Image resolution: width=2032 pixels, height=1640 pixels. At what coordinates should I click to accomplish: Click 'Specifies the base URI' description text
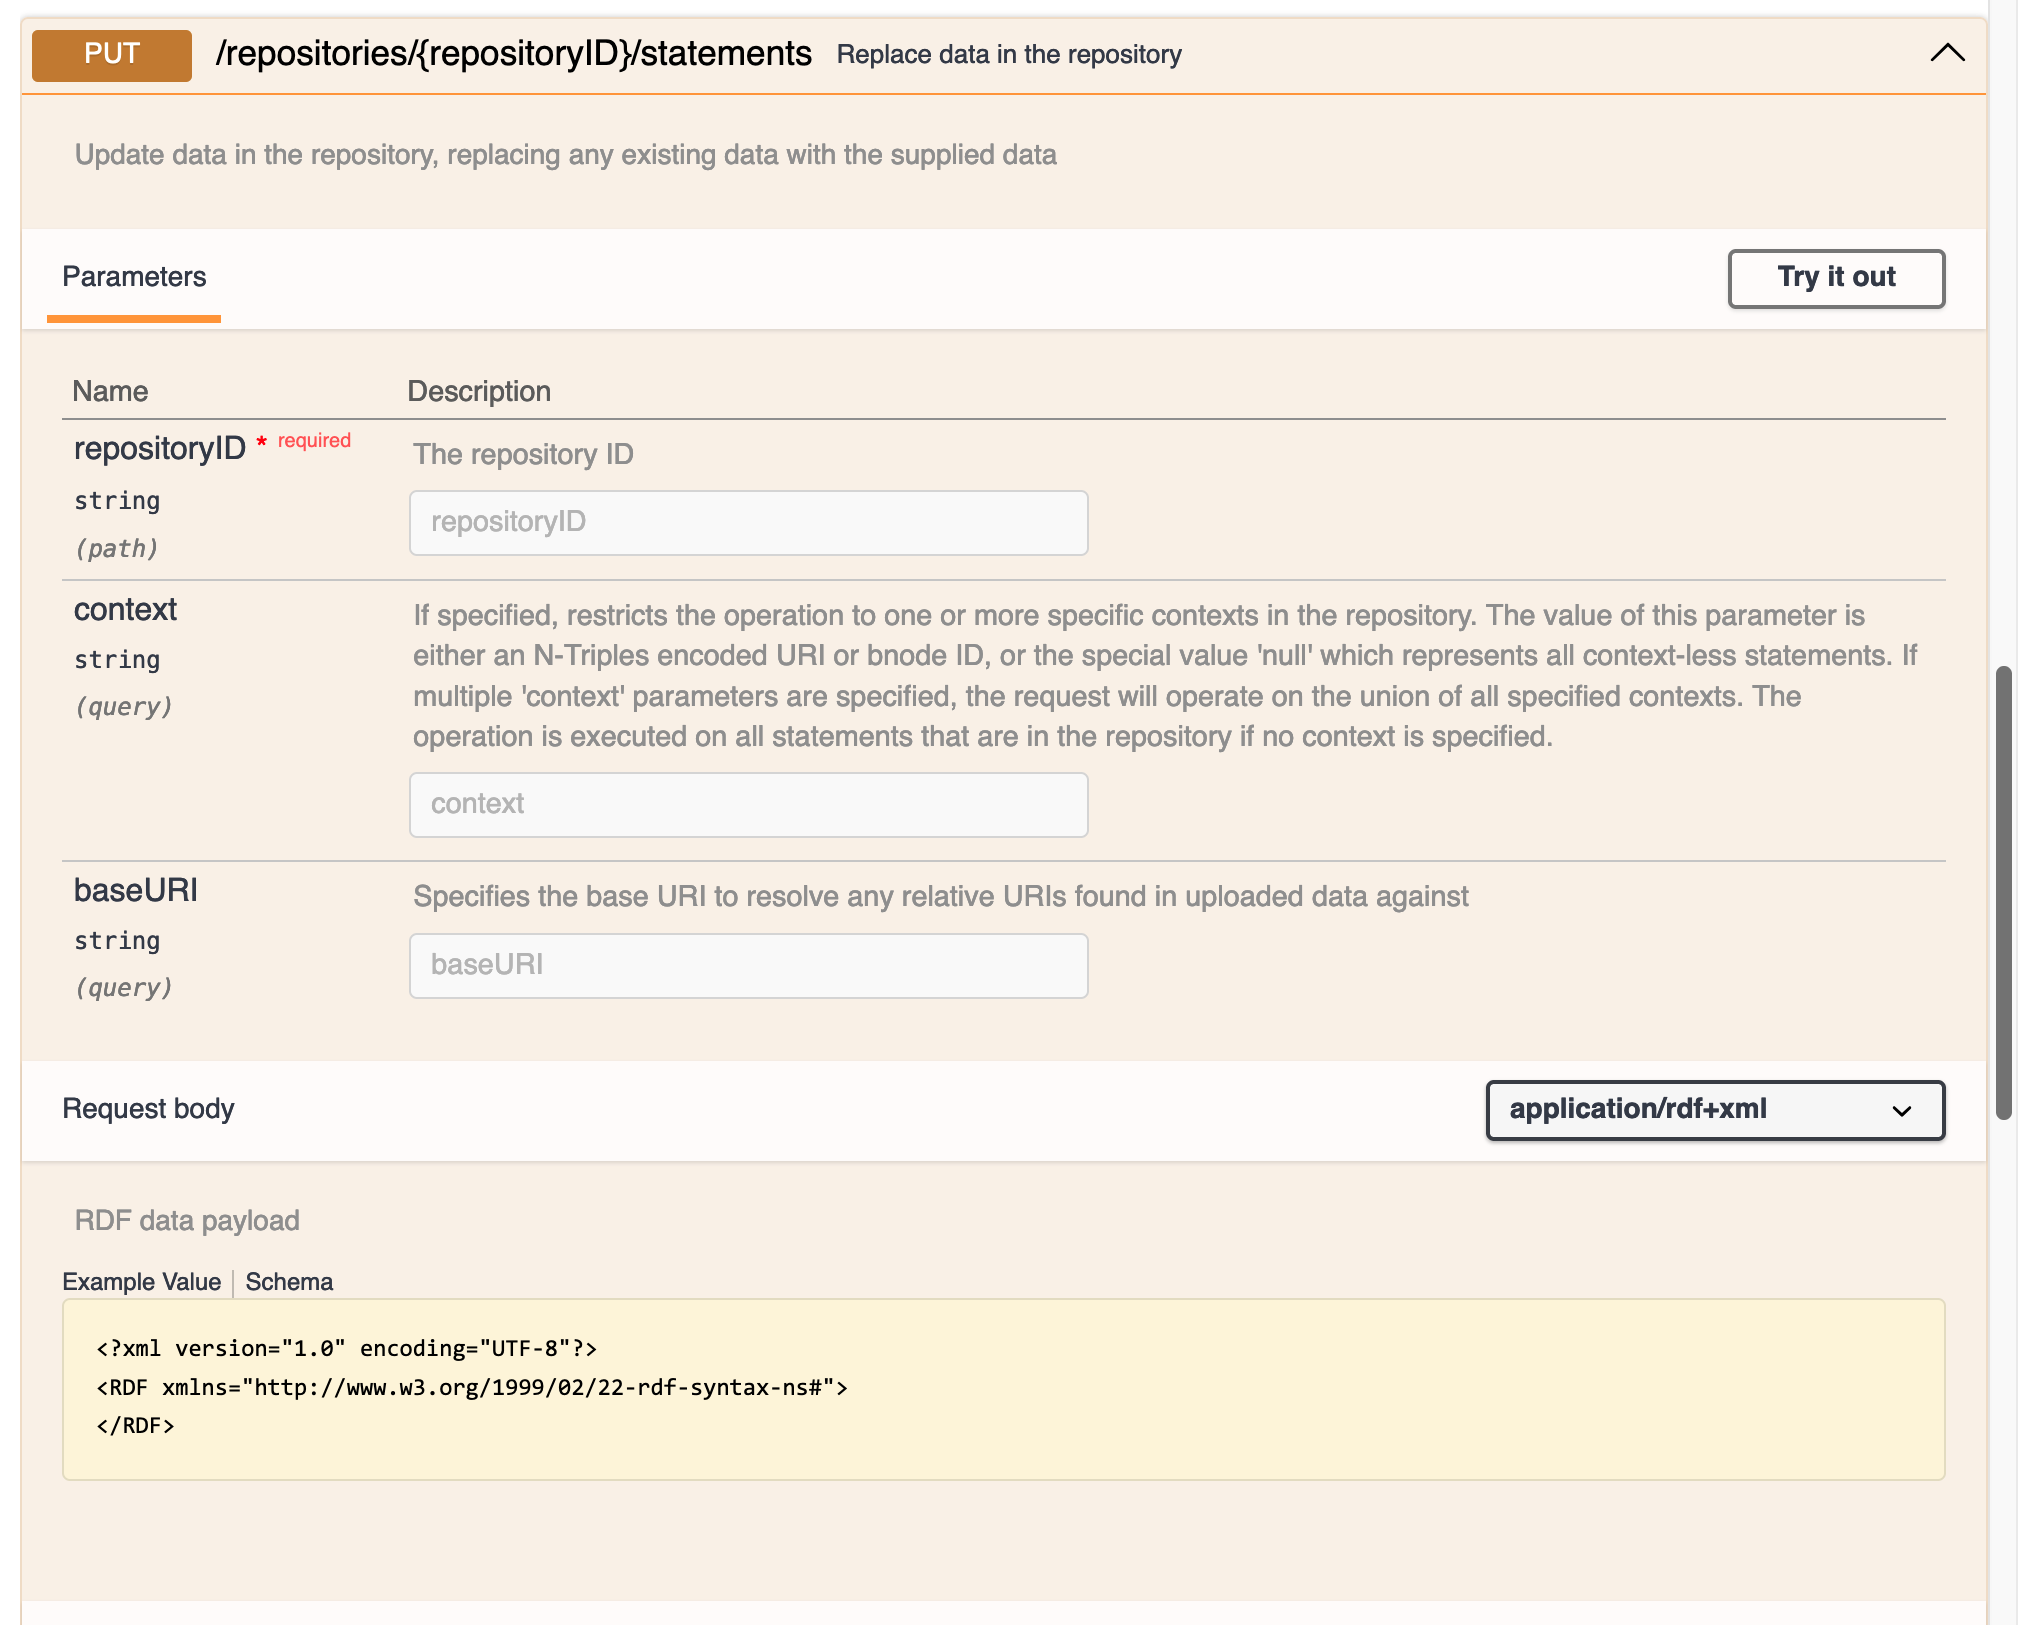tap(941, 897)
